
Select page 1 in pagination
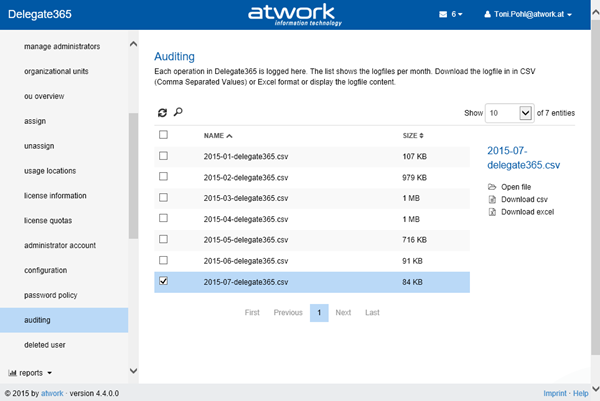click(x=319, y=313)
